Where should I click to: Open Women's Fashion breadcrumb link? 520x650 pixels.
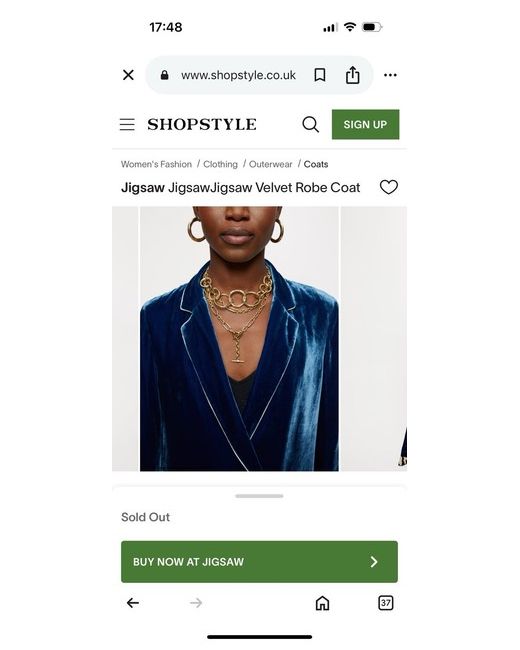pos(156,164)
